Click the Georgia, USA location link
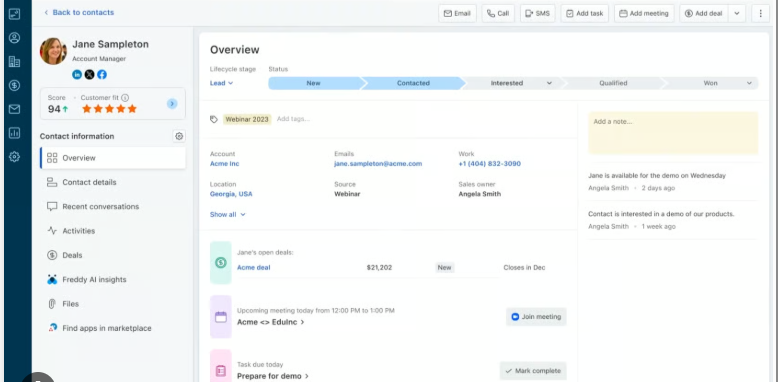The width and height of the screenshot is (778, 382). coord(231,194)
